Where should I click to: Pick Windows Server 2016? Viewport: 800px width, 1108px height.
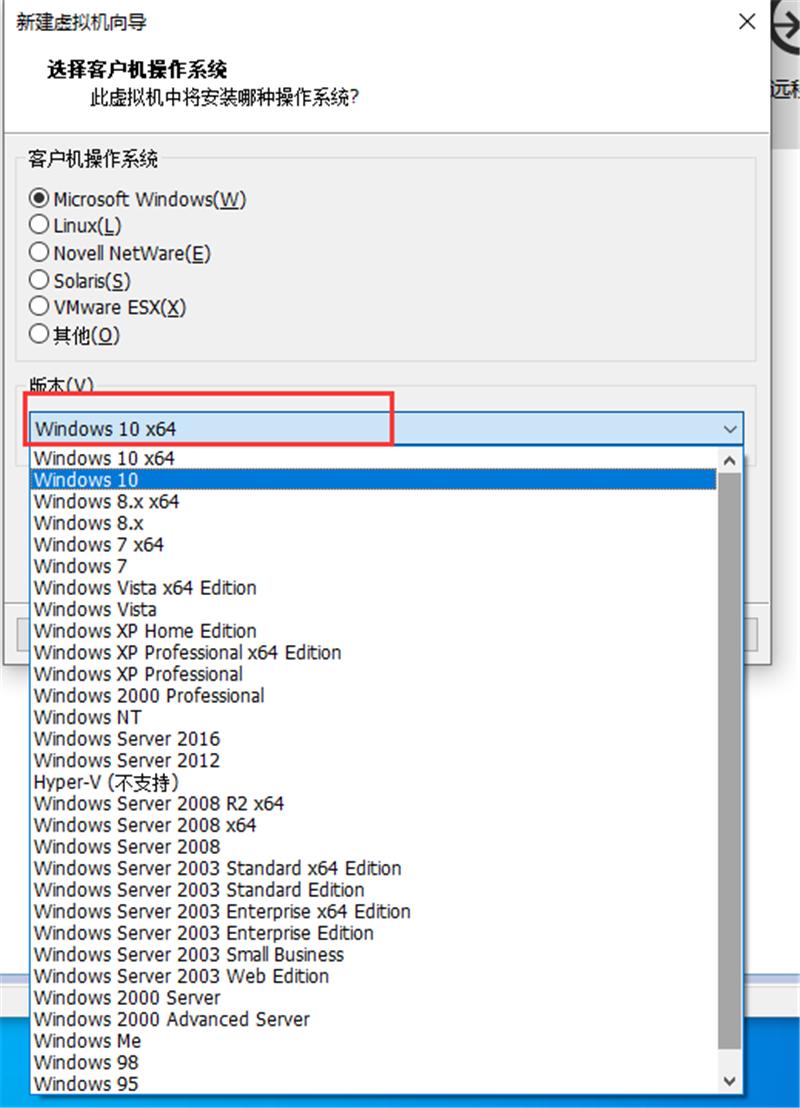[x=374, y=738]
